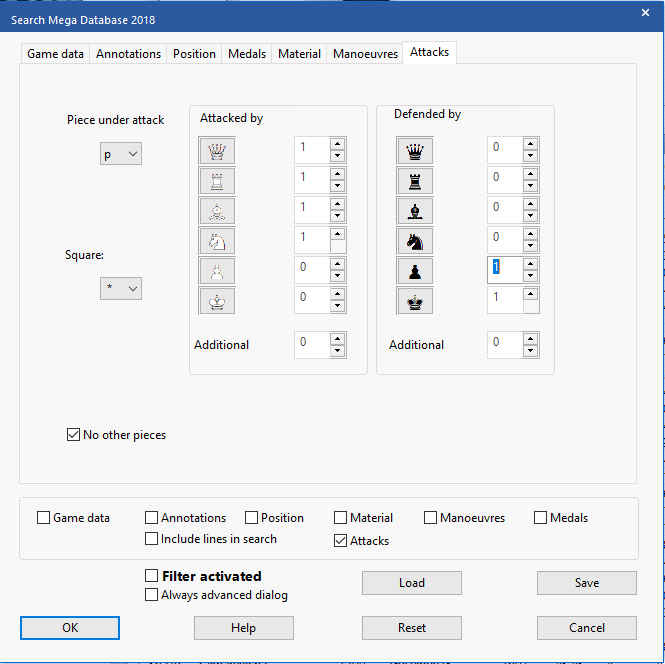Switch to the Game data tab

pyautogui.click(x=55, y=54)
